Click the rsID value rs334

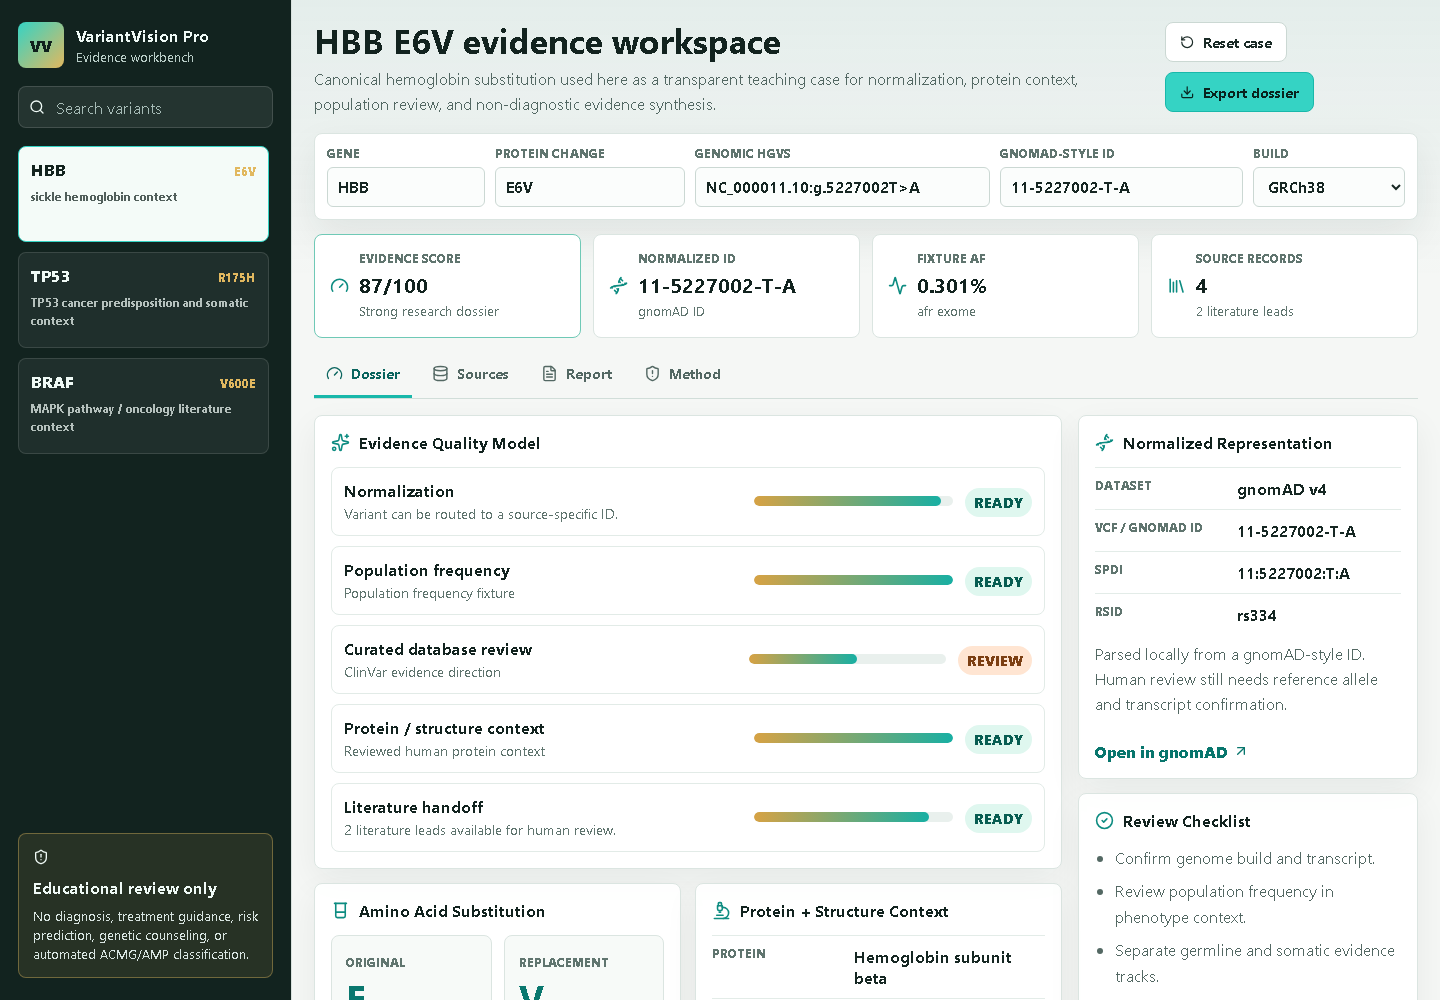tap(1257, 615)
